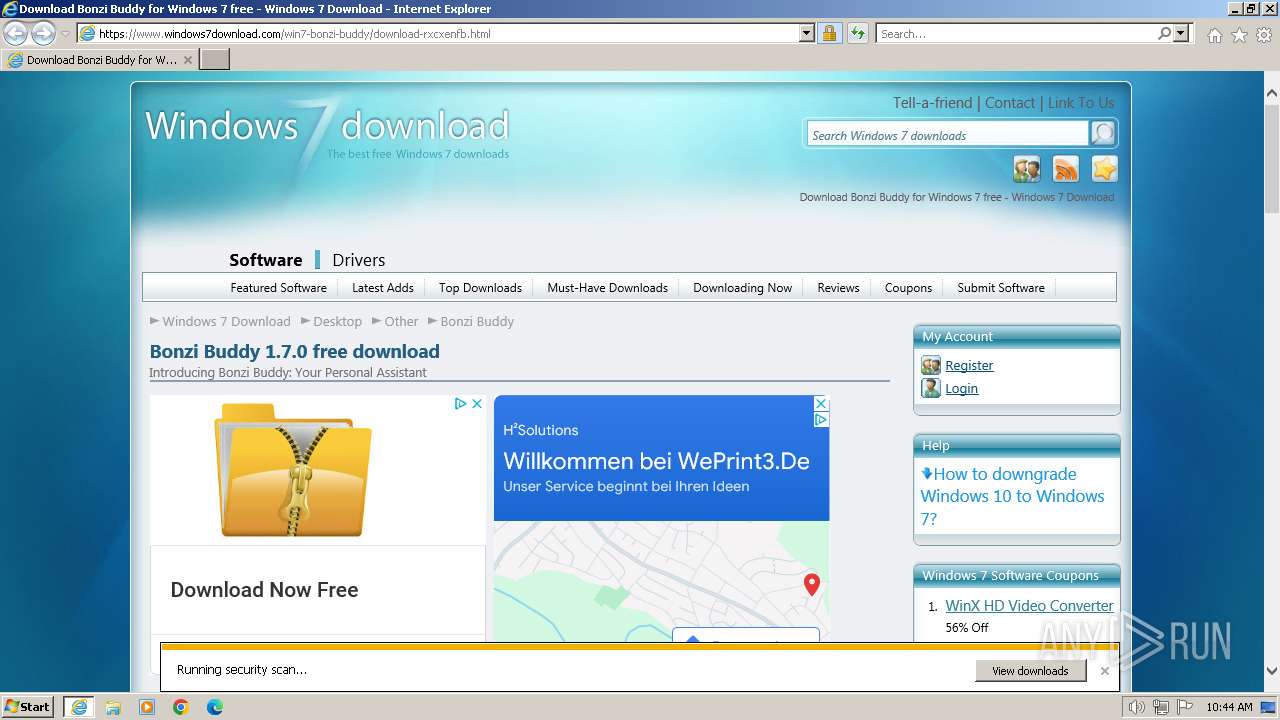Switch to the Drivers section tab

click(358, 260)
